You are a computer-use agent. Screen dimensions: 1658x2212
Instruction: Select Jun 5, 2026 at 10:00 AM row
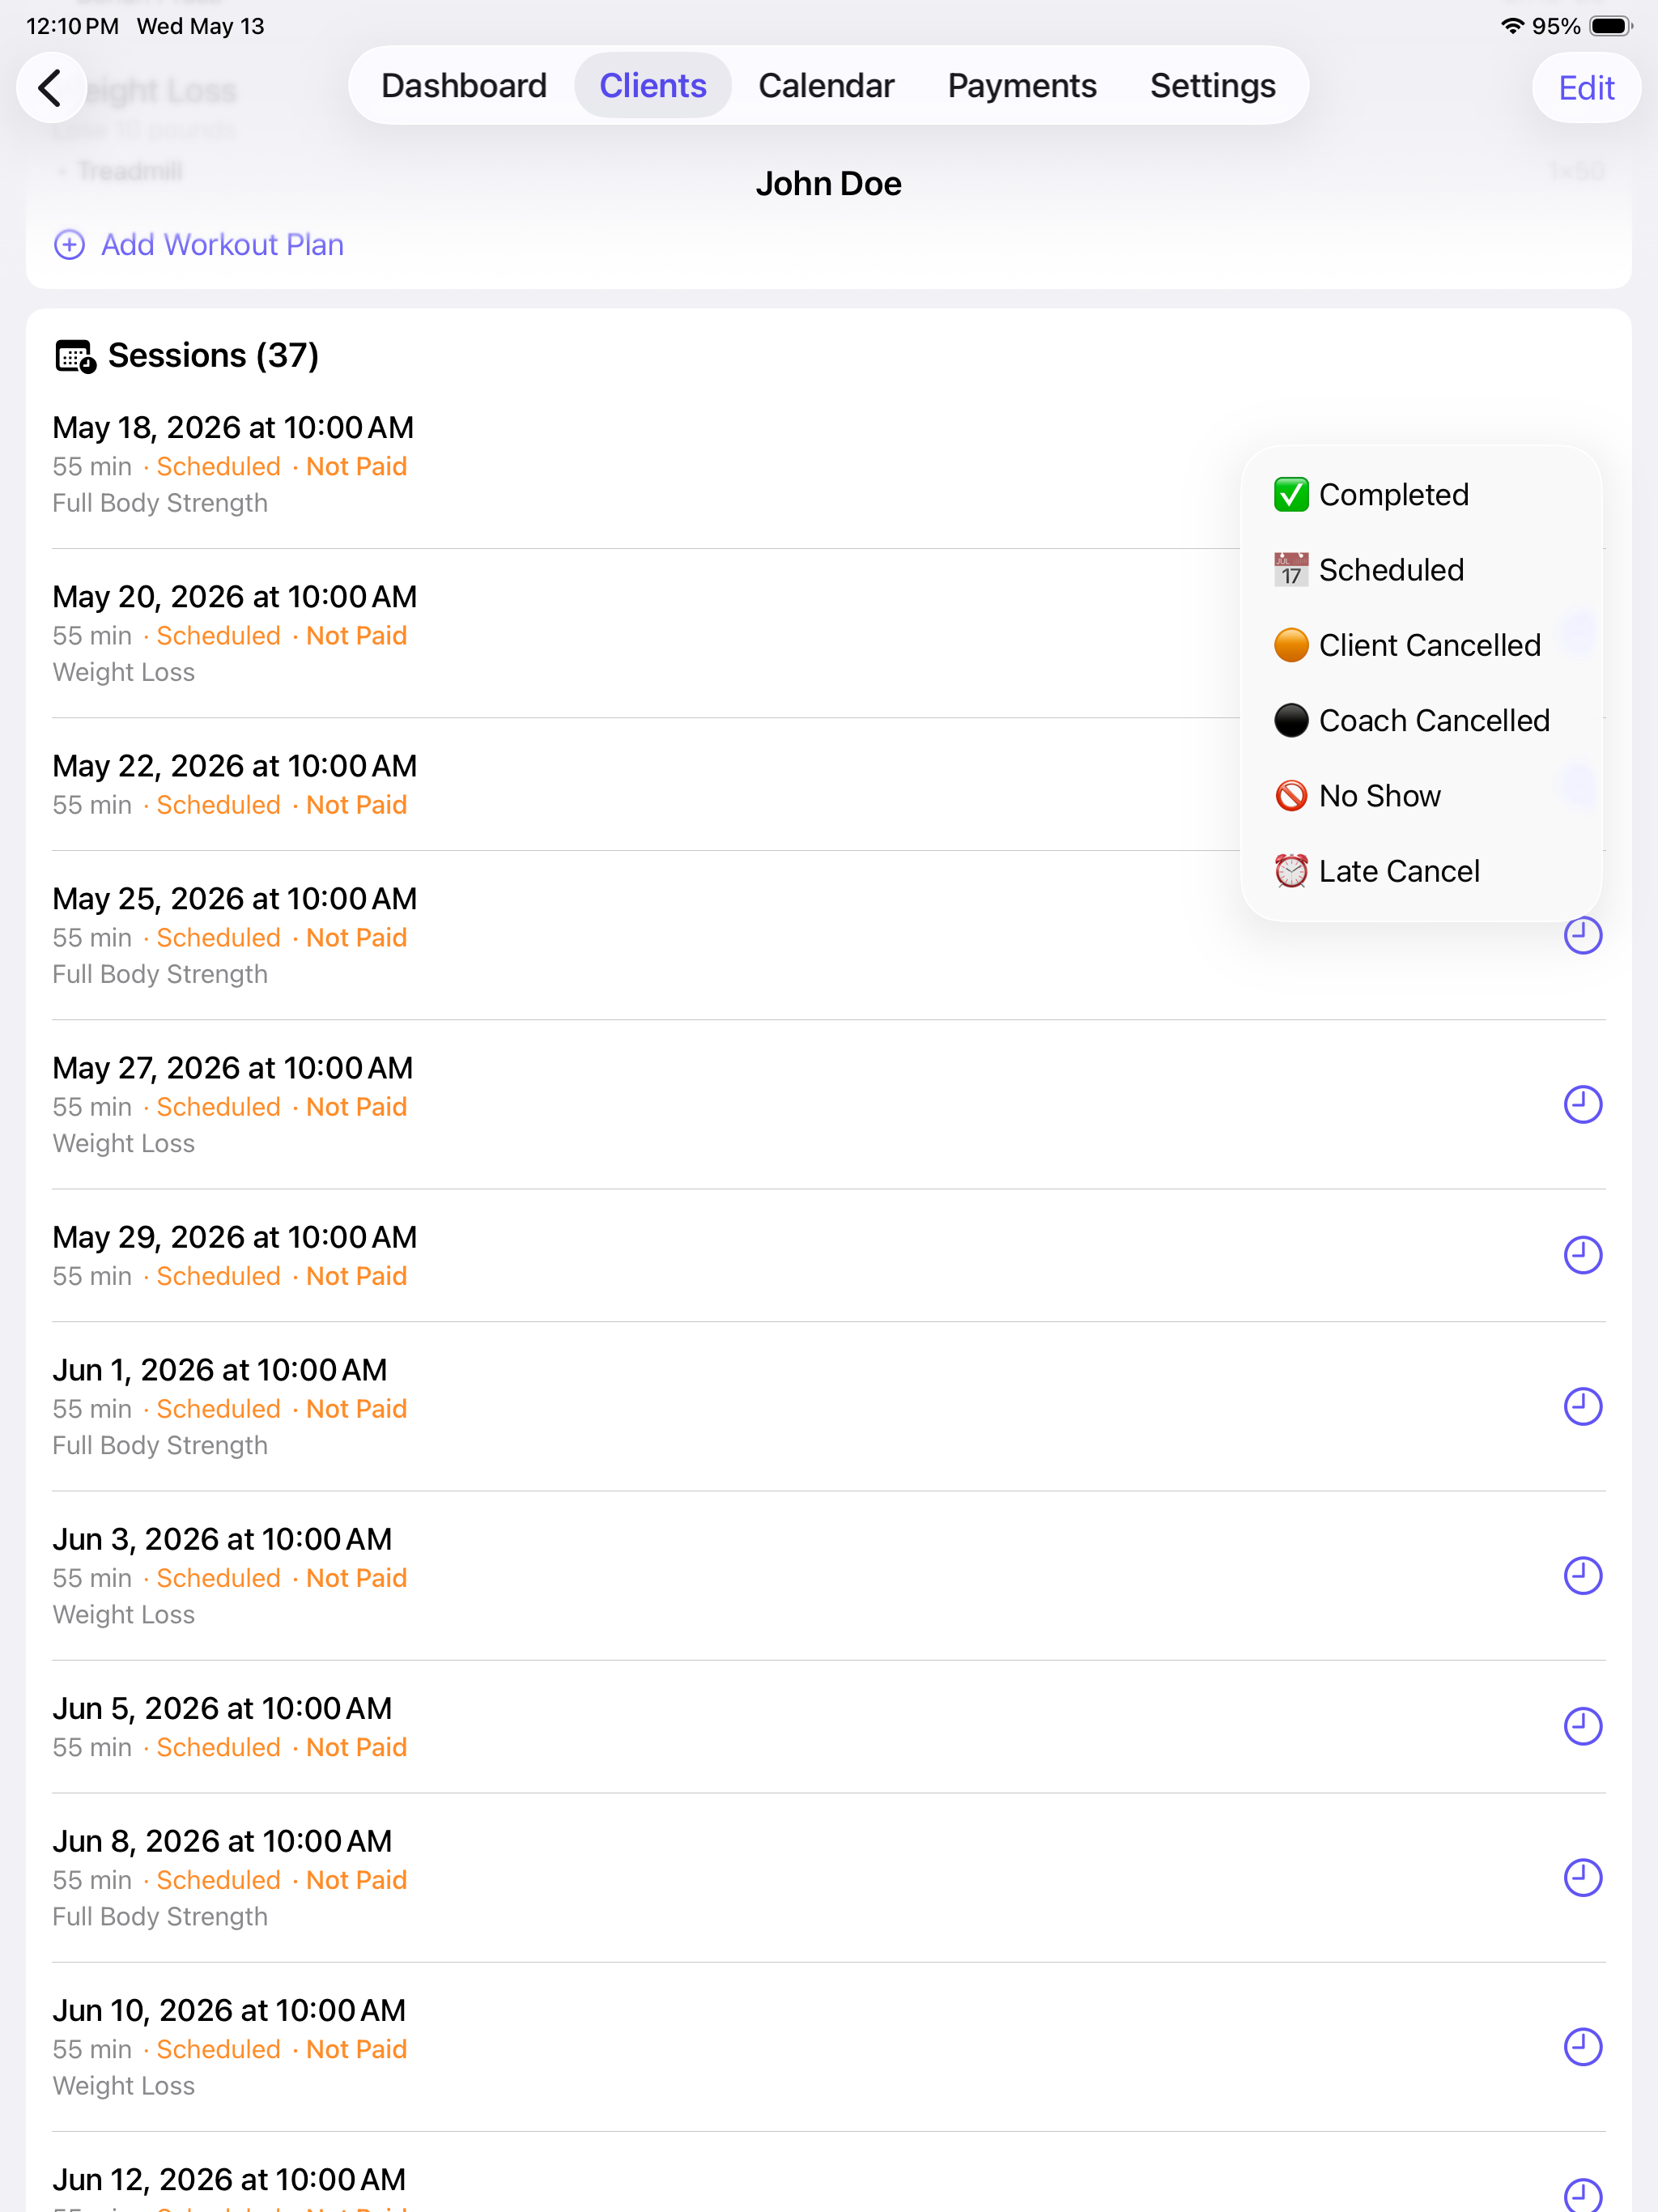coord(828,1727)
